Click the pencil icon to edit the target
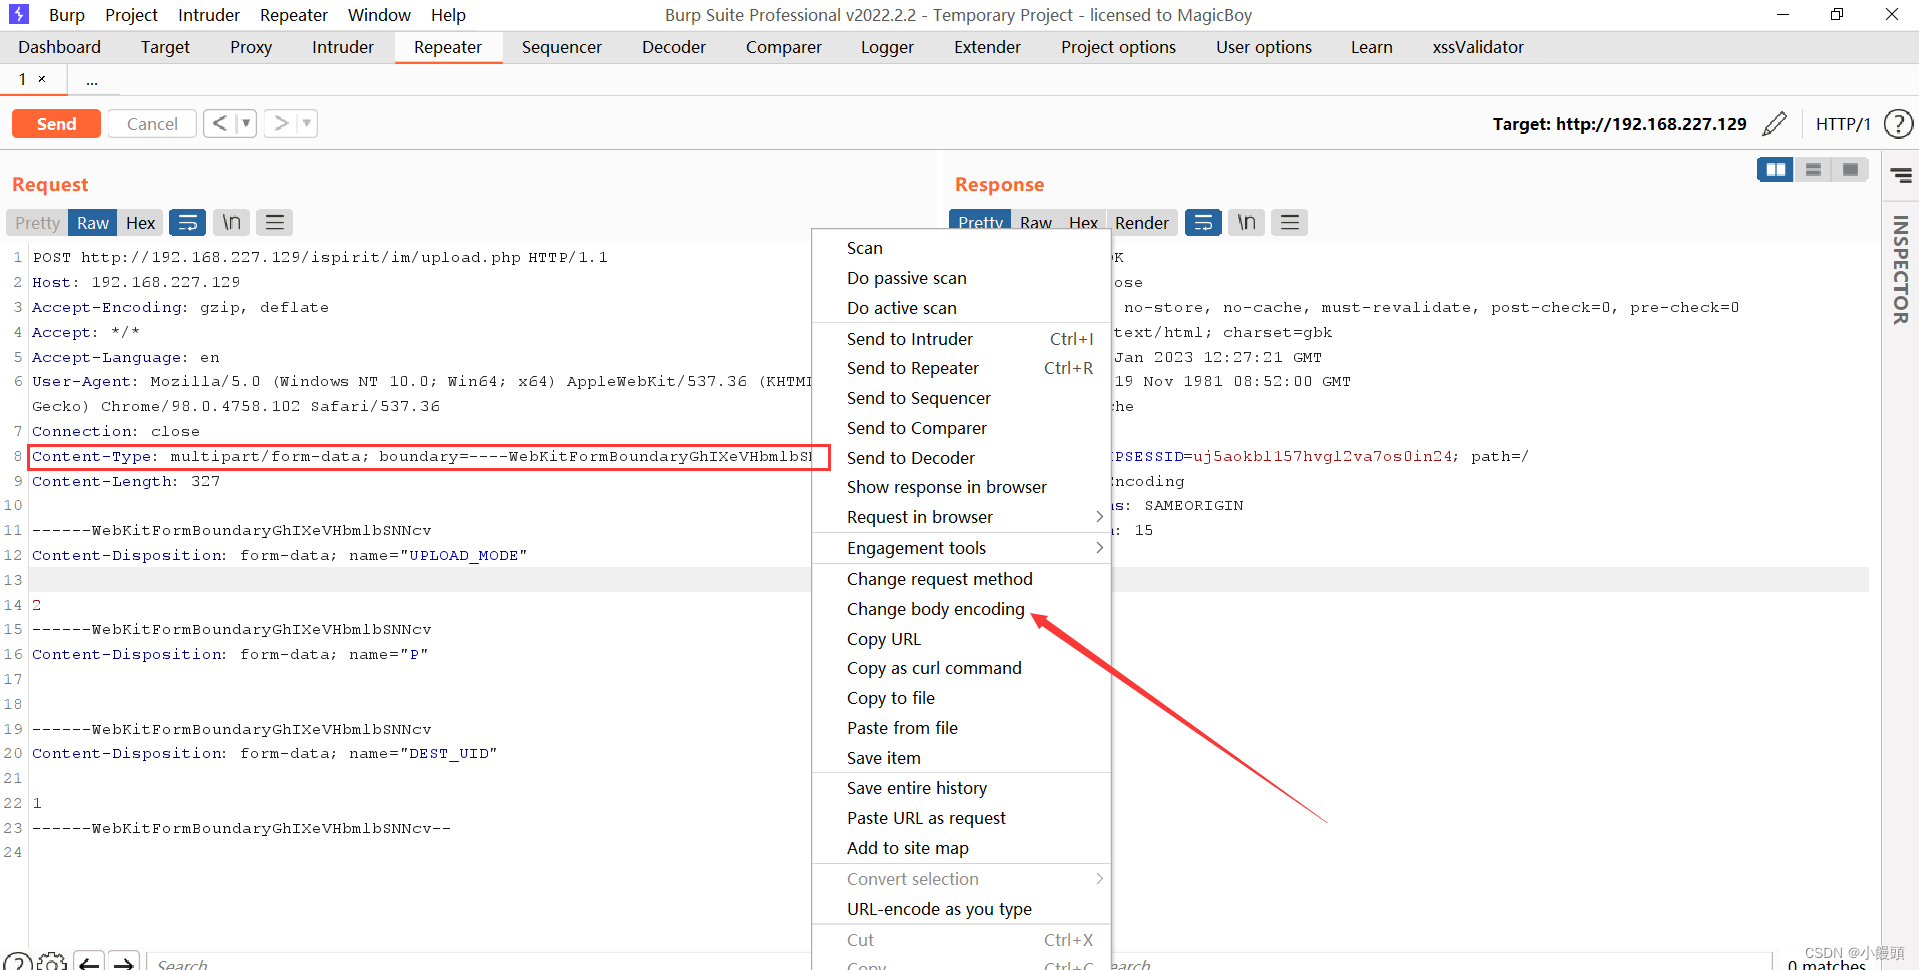The height and width of the screenshot is (970, 1920). click(x=1776, y=123)
